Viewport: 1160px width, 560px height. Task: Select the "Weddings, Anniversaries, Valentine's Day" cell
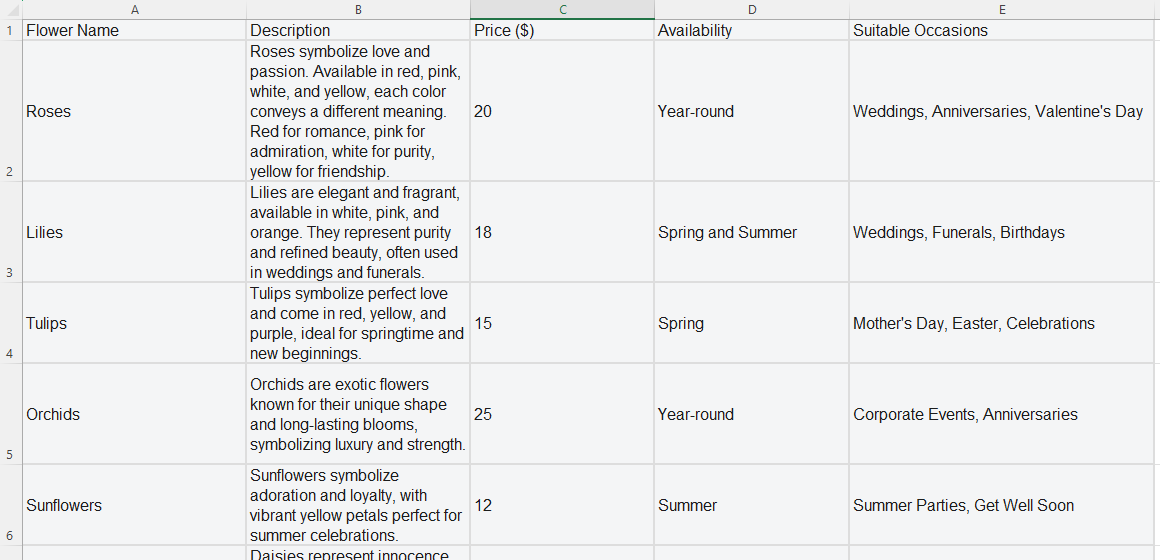click(1001, 111)
